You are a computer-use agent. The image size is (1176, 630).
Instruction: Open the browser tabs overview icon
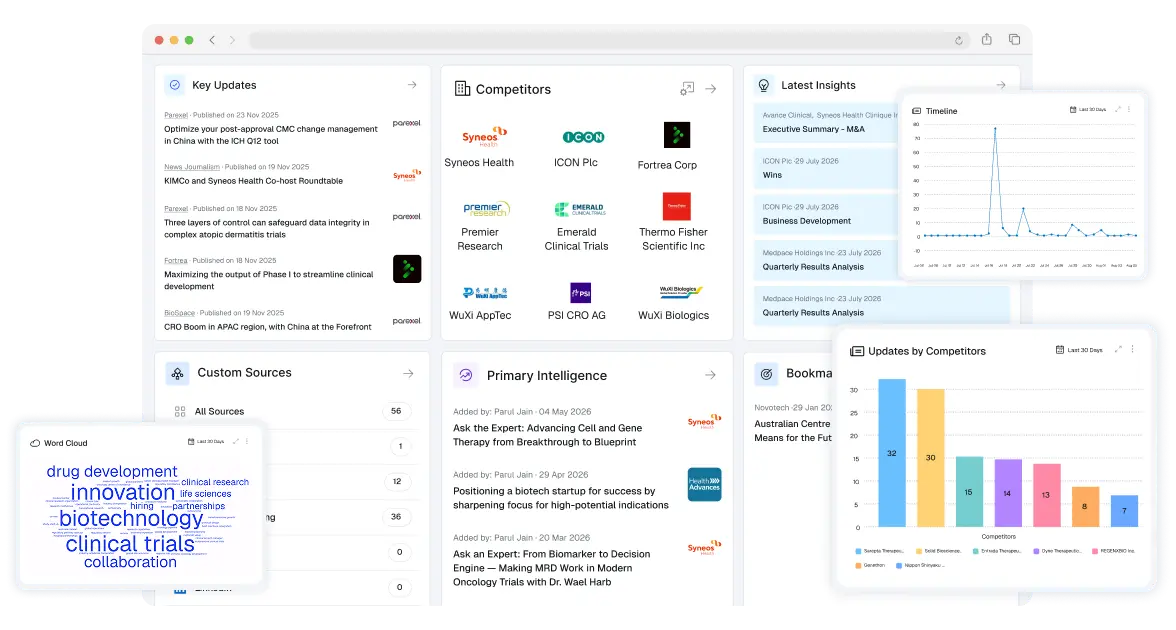tap(1014, 39)
